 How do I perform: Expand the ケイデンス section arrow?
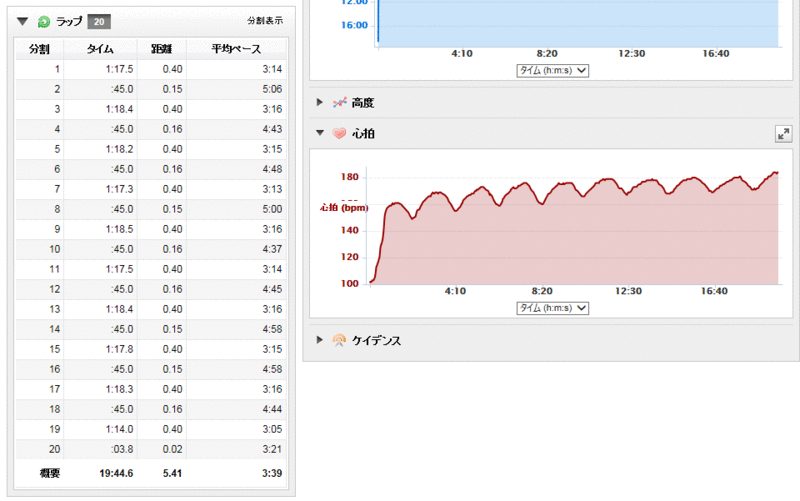point(320,340)
